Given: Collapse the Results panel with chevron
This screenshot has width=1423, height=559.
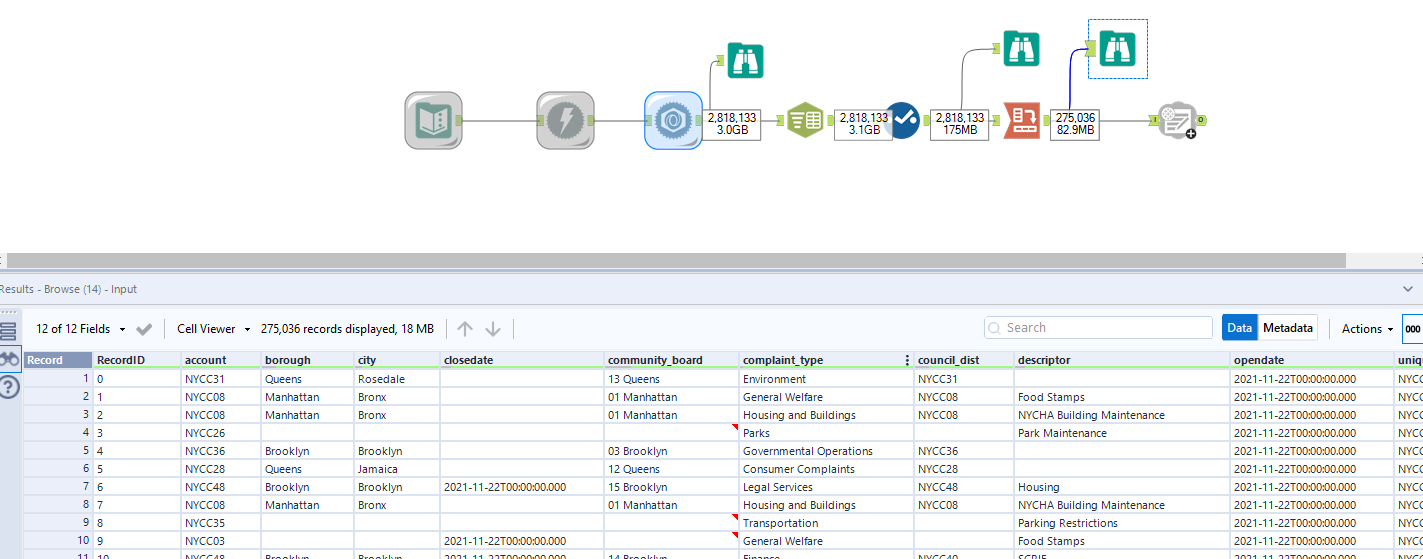Looking at the screenshot, I should 1408,289.
